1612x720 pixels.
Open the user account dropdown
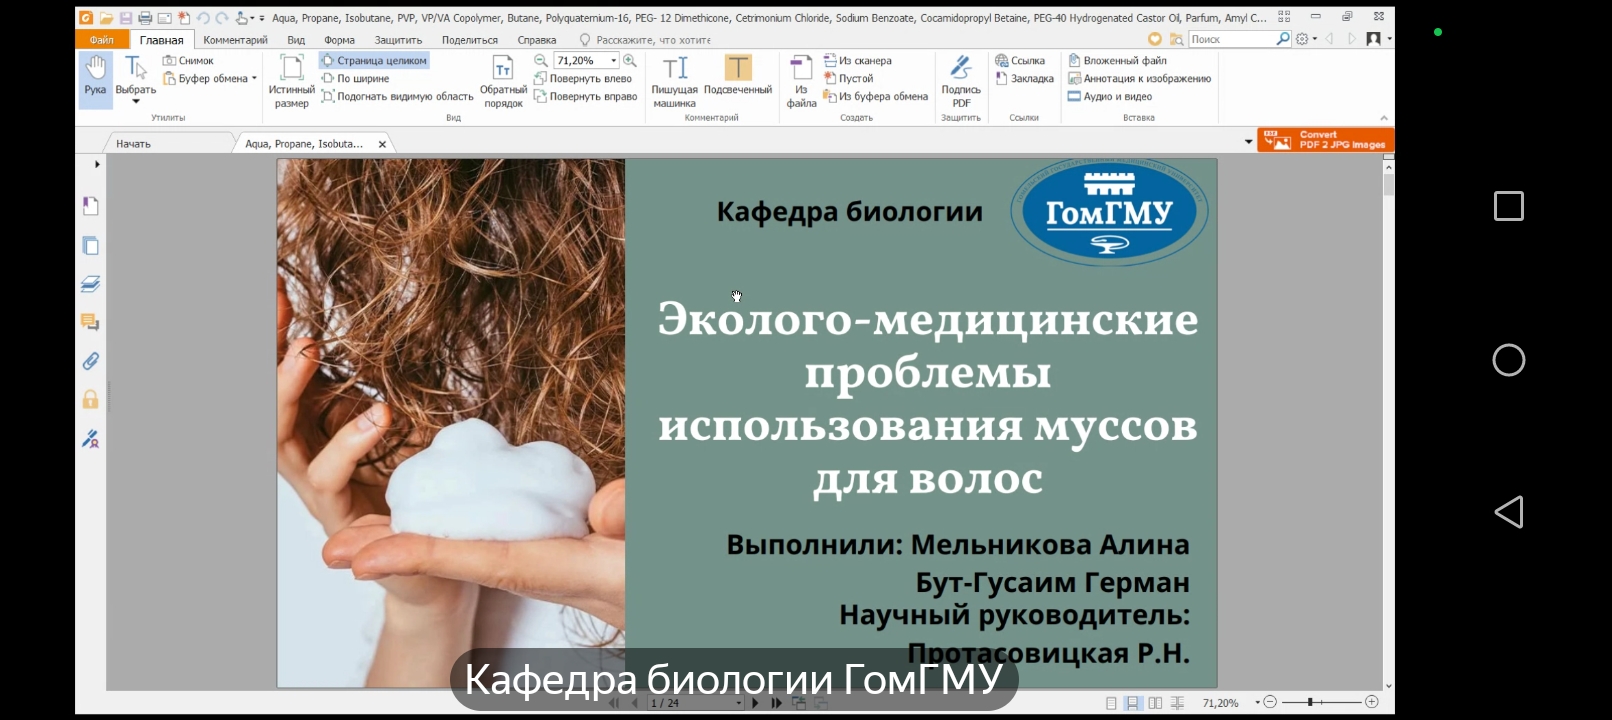tap(1379, 39)
